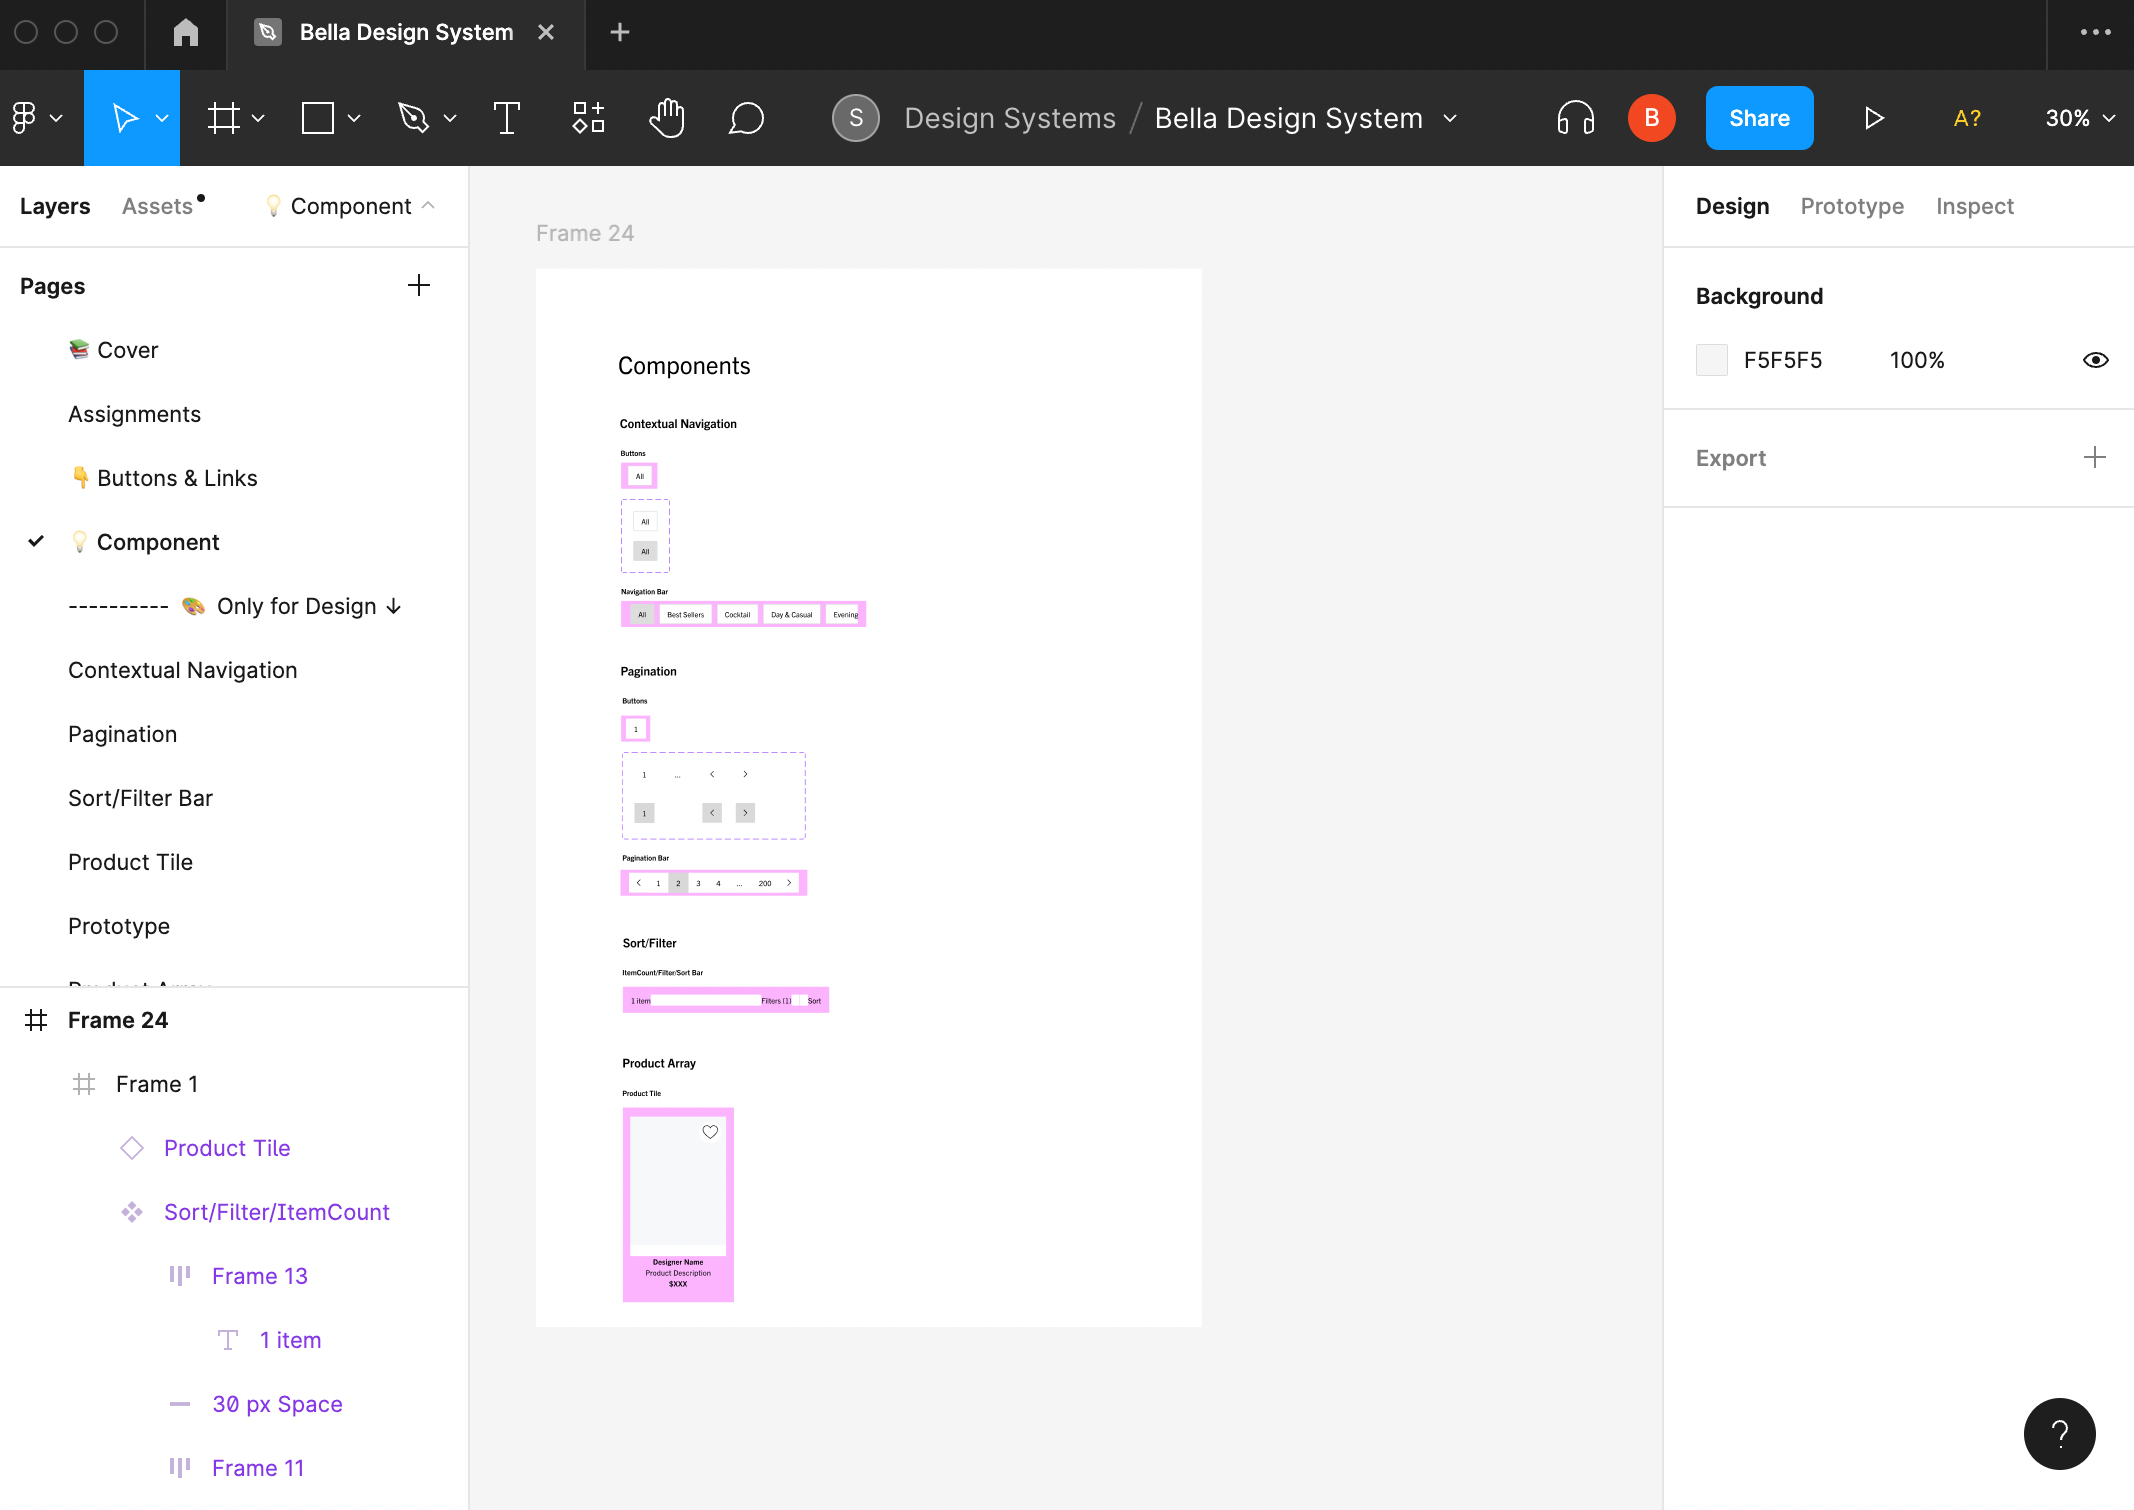Add a new page with plus
The image size is (2134, 1510).
pos(419,286)
